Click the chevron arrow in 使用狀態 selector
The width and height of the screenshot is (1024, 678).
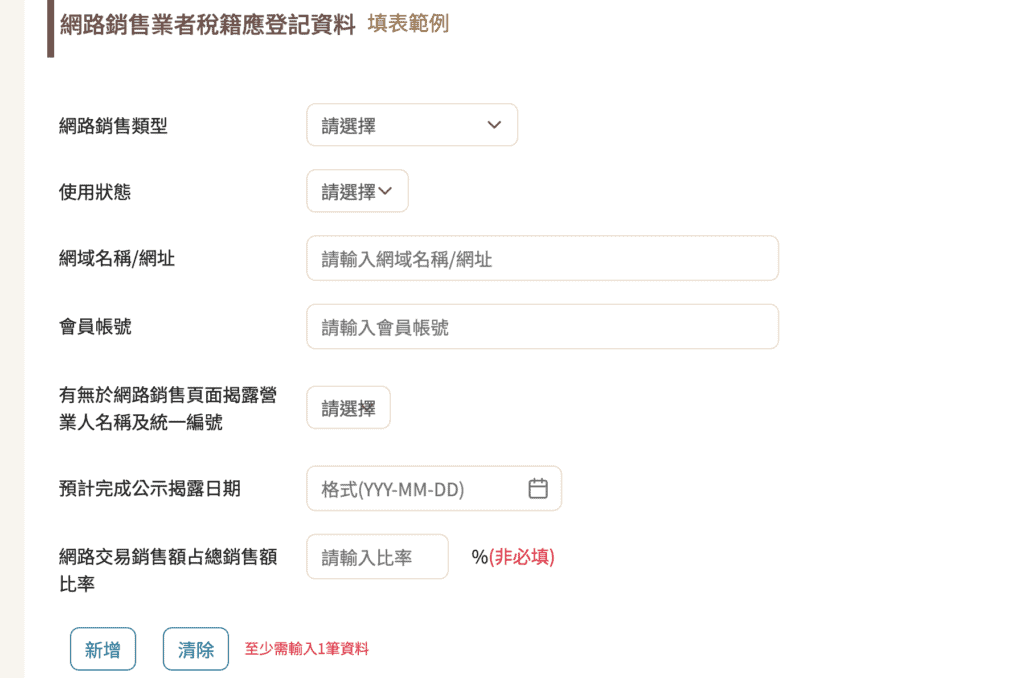pos(385,191)
